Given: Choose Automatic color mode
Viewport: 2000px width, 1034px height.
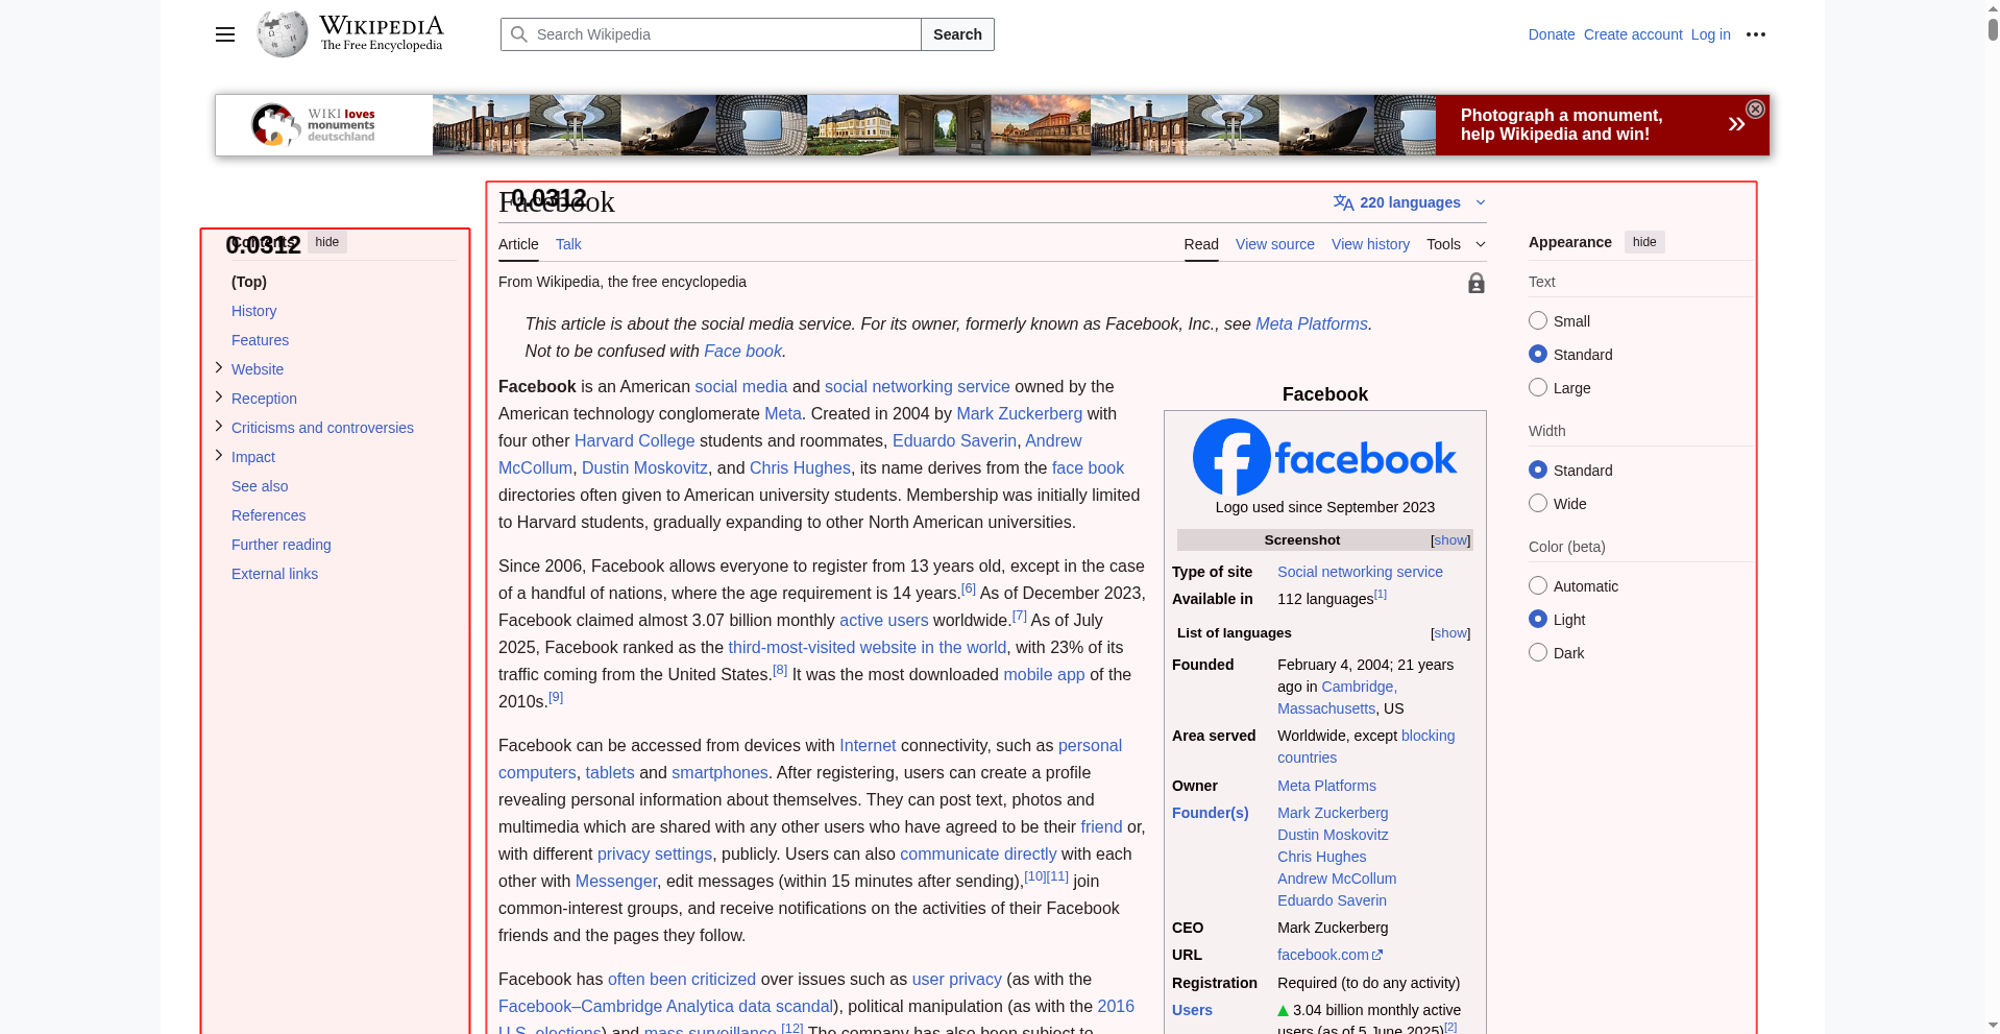Looking at the screenshot, I should 1538,586.
